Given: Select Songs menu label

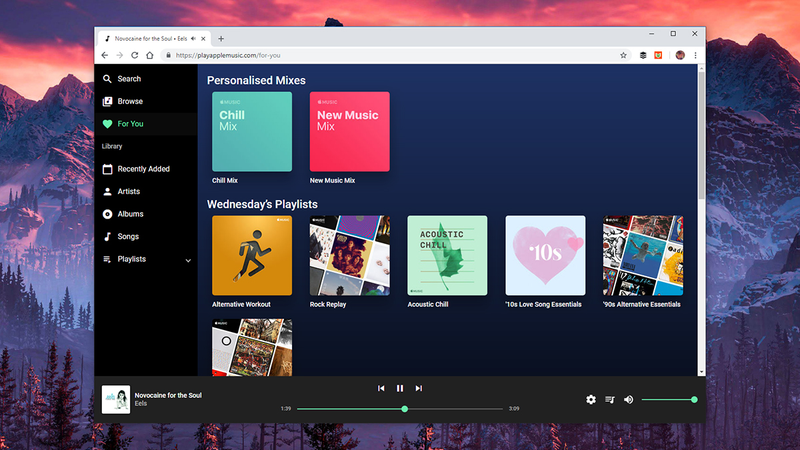Looking at the screenshot, I should [128, 237].
